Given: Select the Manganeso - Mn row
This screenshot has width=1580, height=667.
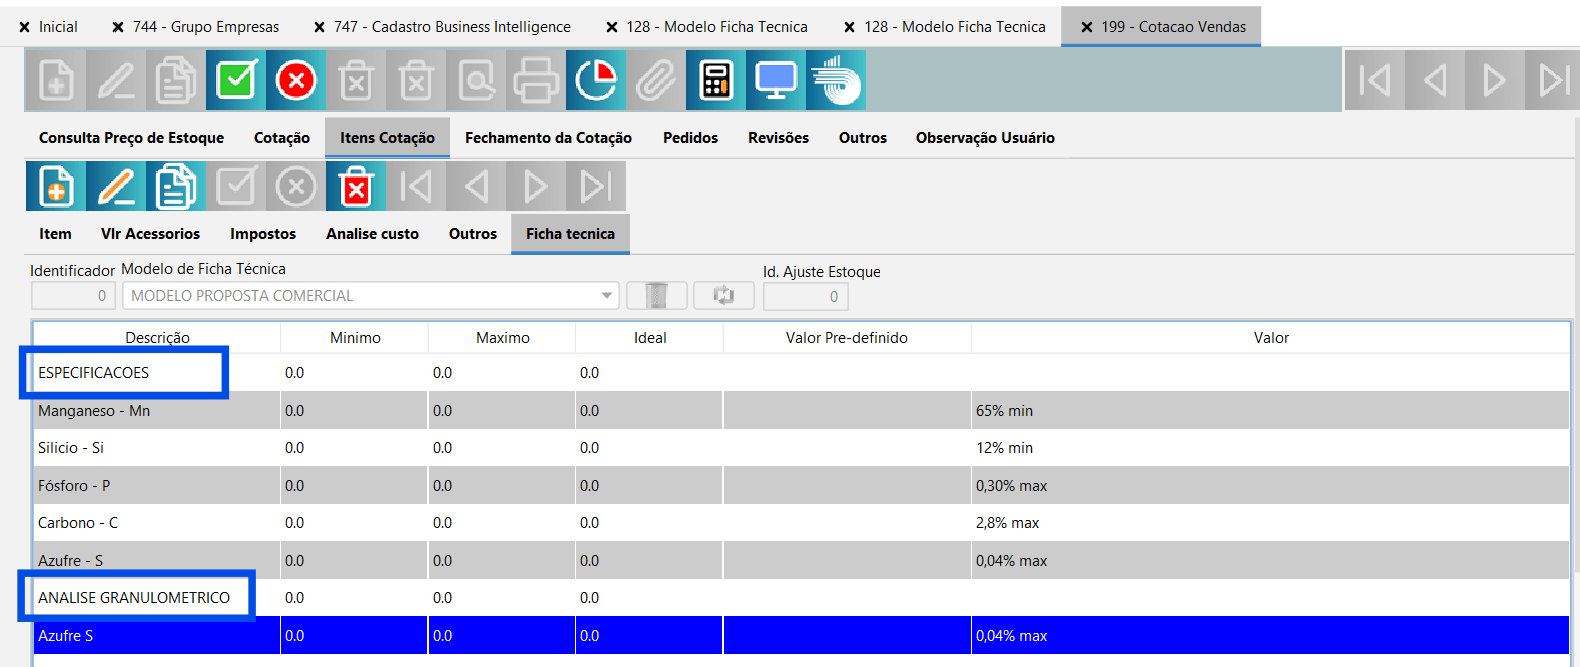Looking at the screenshot, I should pyautogui.click(x=94, y=411).
